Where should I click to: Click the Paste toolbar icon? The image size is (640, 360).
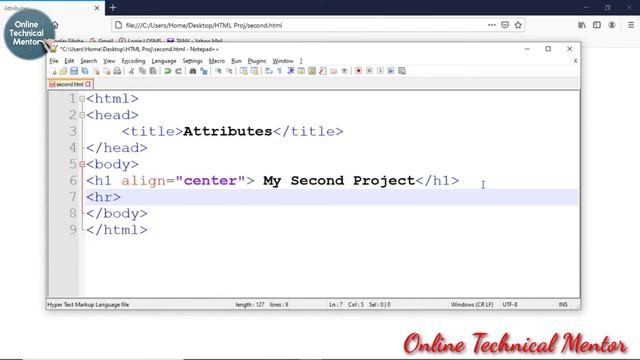(153, 71)
